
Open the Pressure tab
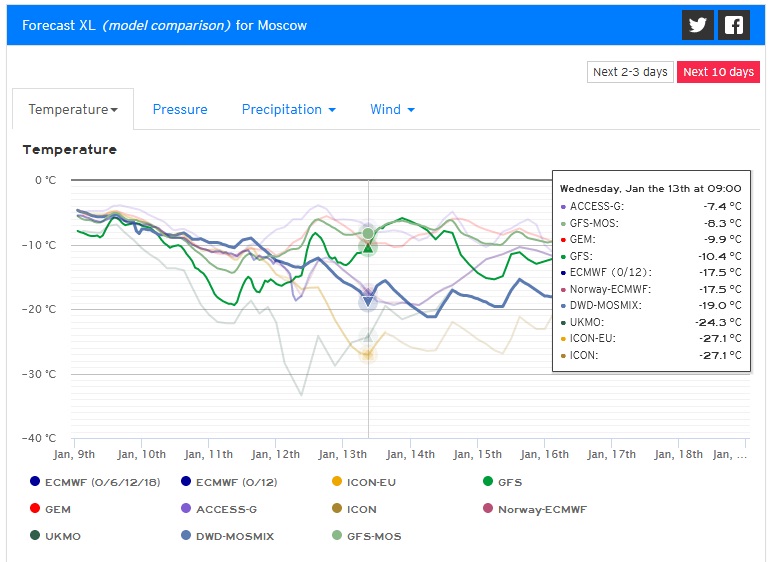pos(180,109)
